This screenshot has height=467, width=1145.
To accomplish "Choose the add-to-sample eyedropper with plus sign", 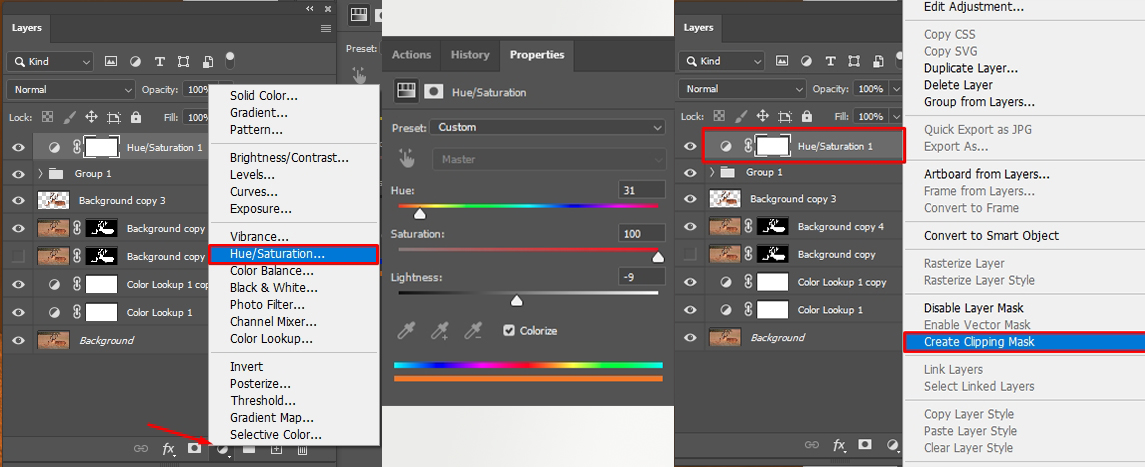I will point(439,330).
